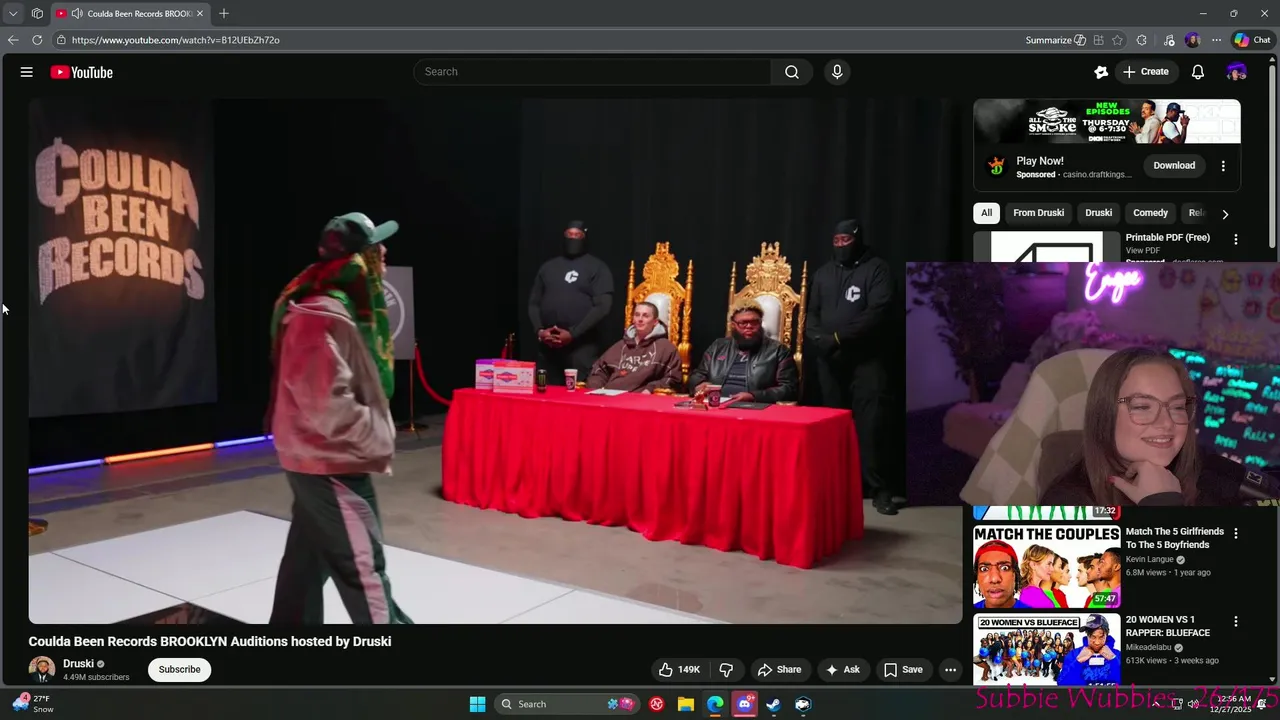Select the Druski filter chip
Image resolution: width=1280 pixels, height=720 pixels.
1098,213
